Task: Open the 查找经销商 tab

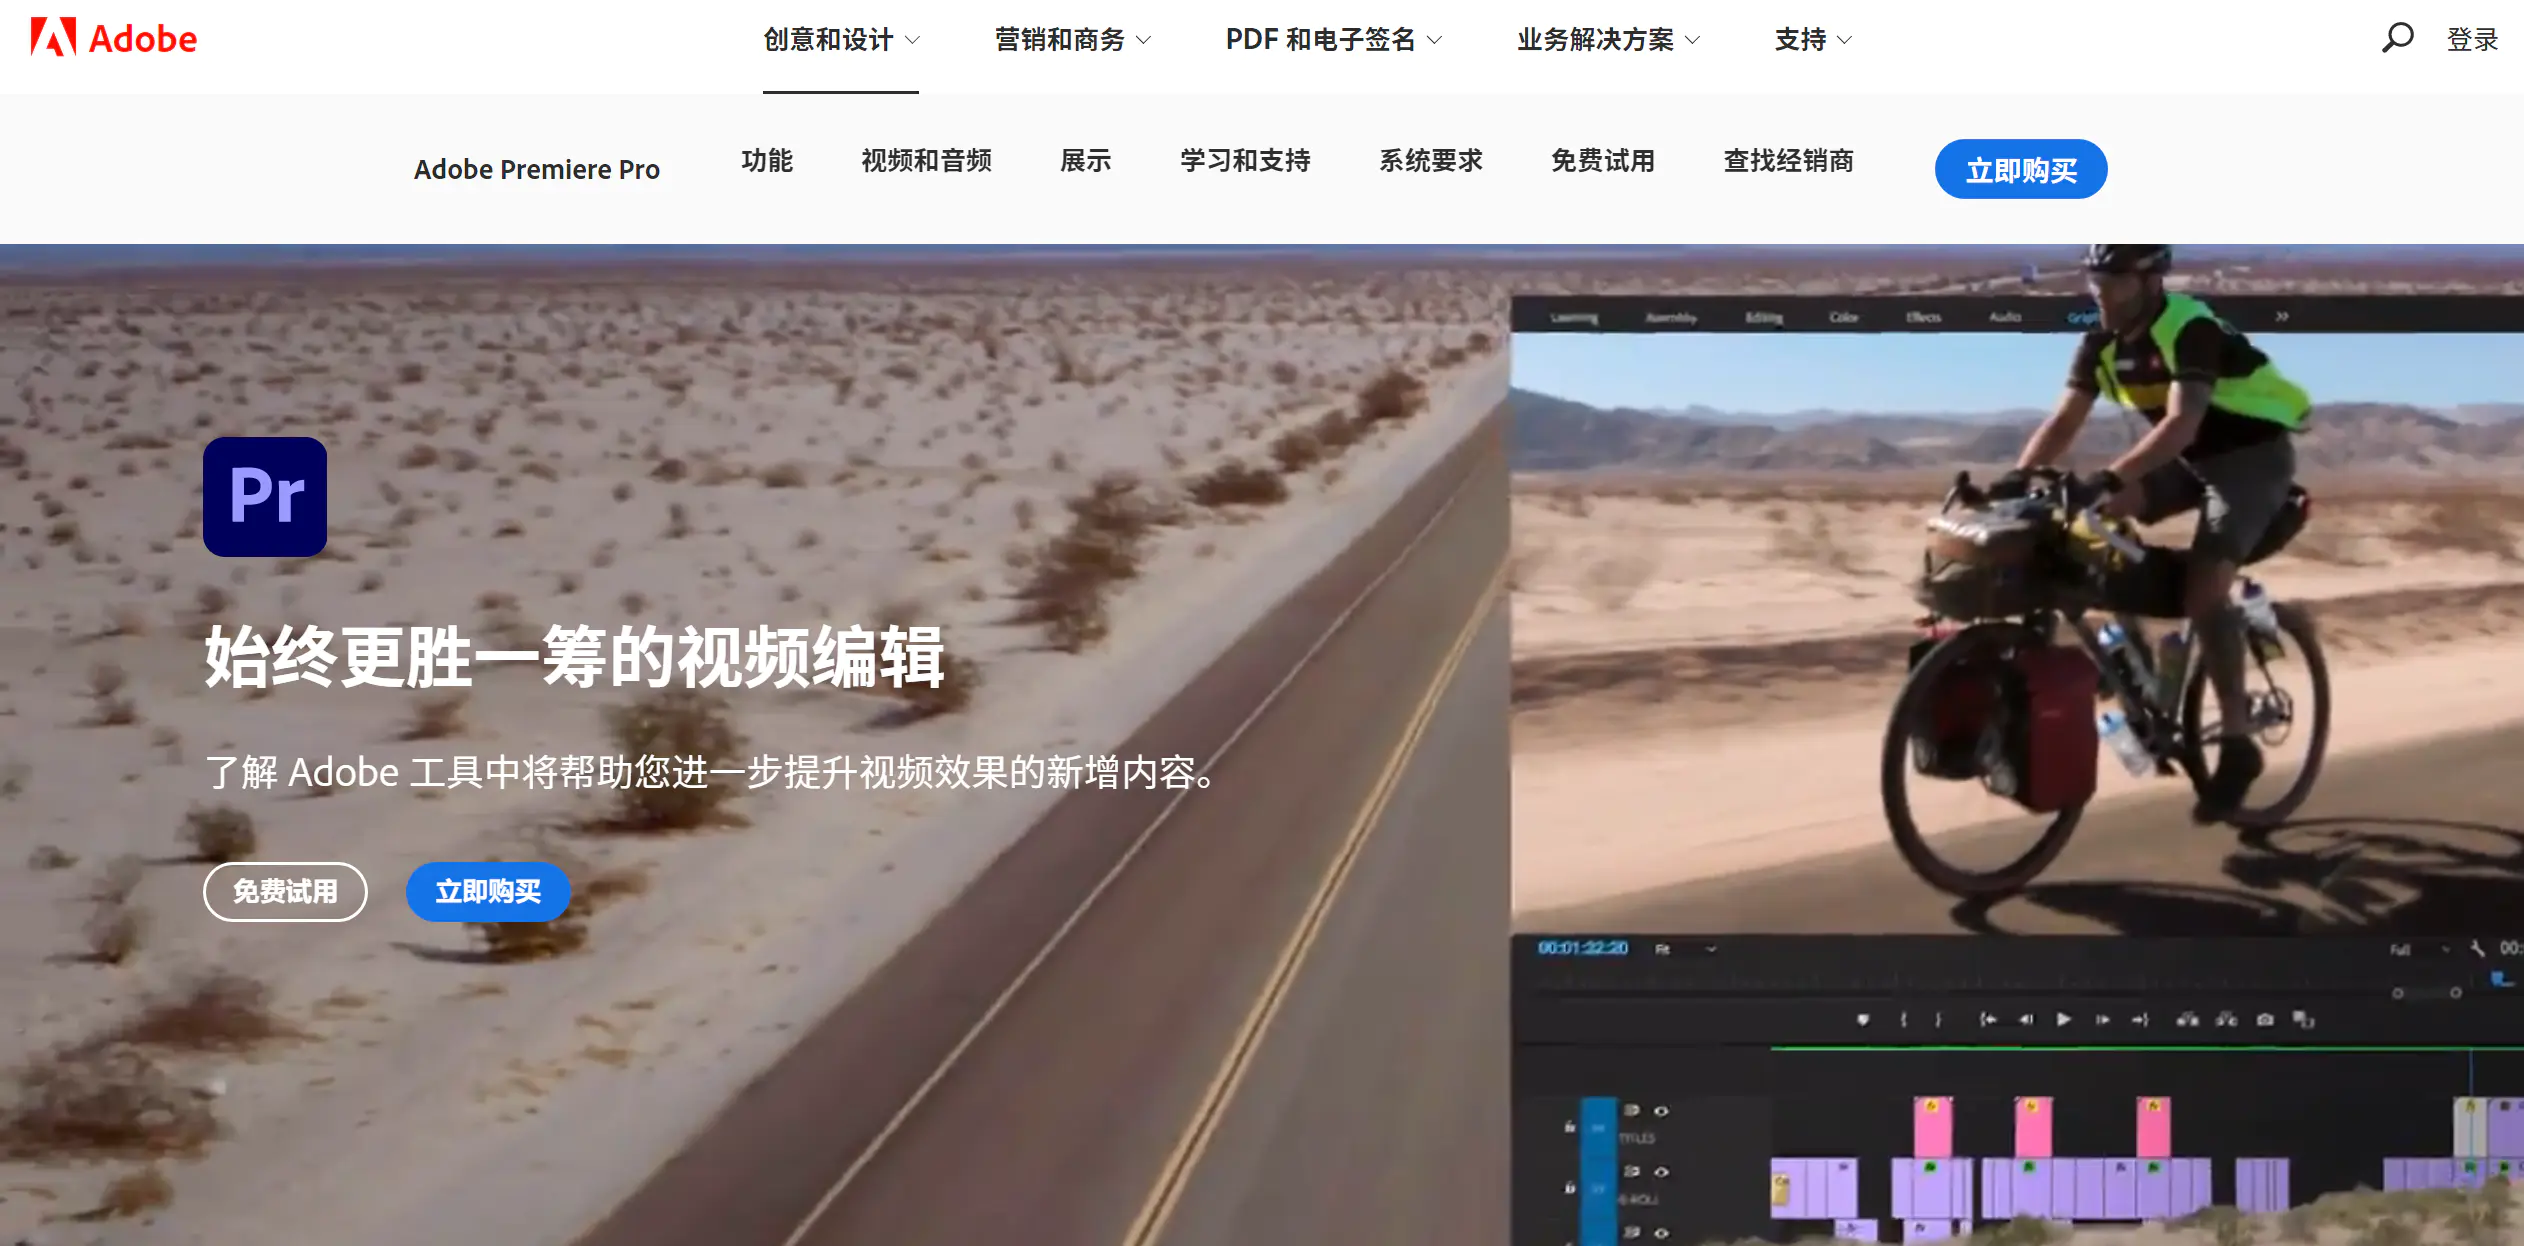Action: 1788,160
